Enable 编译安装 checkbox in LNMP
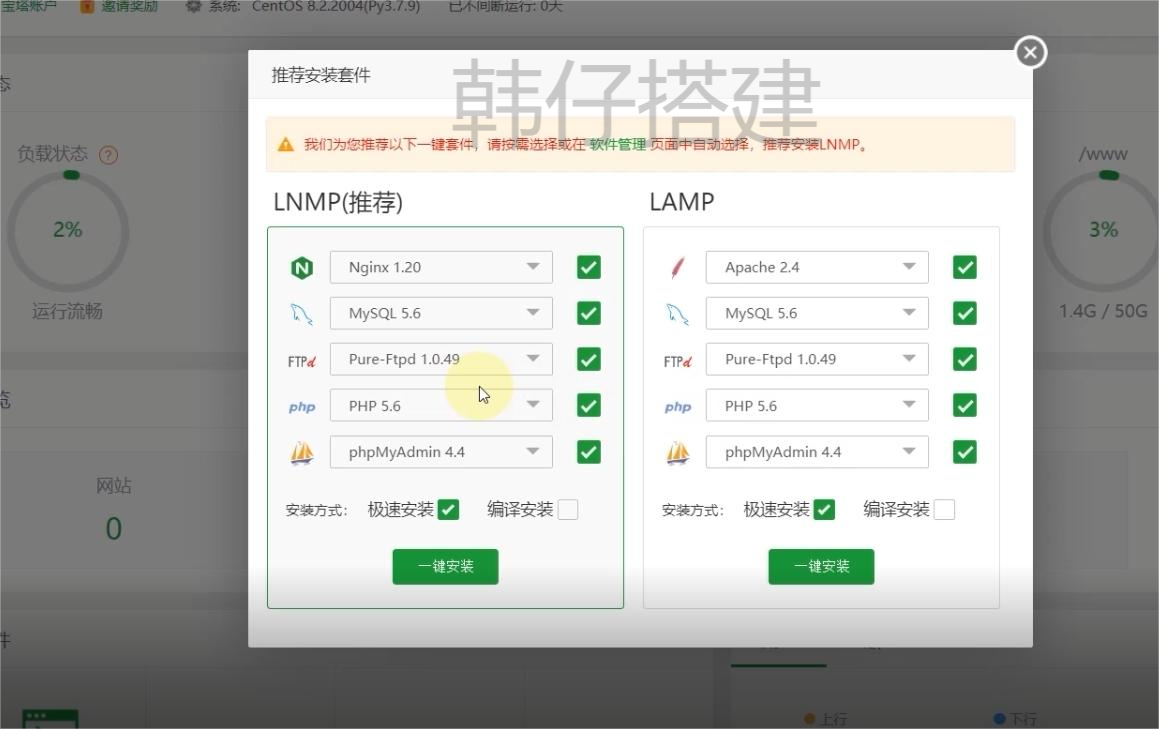This screenshot has width=1159, height=729. pyautogui.click(x=568, y=509)
